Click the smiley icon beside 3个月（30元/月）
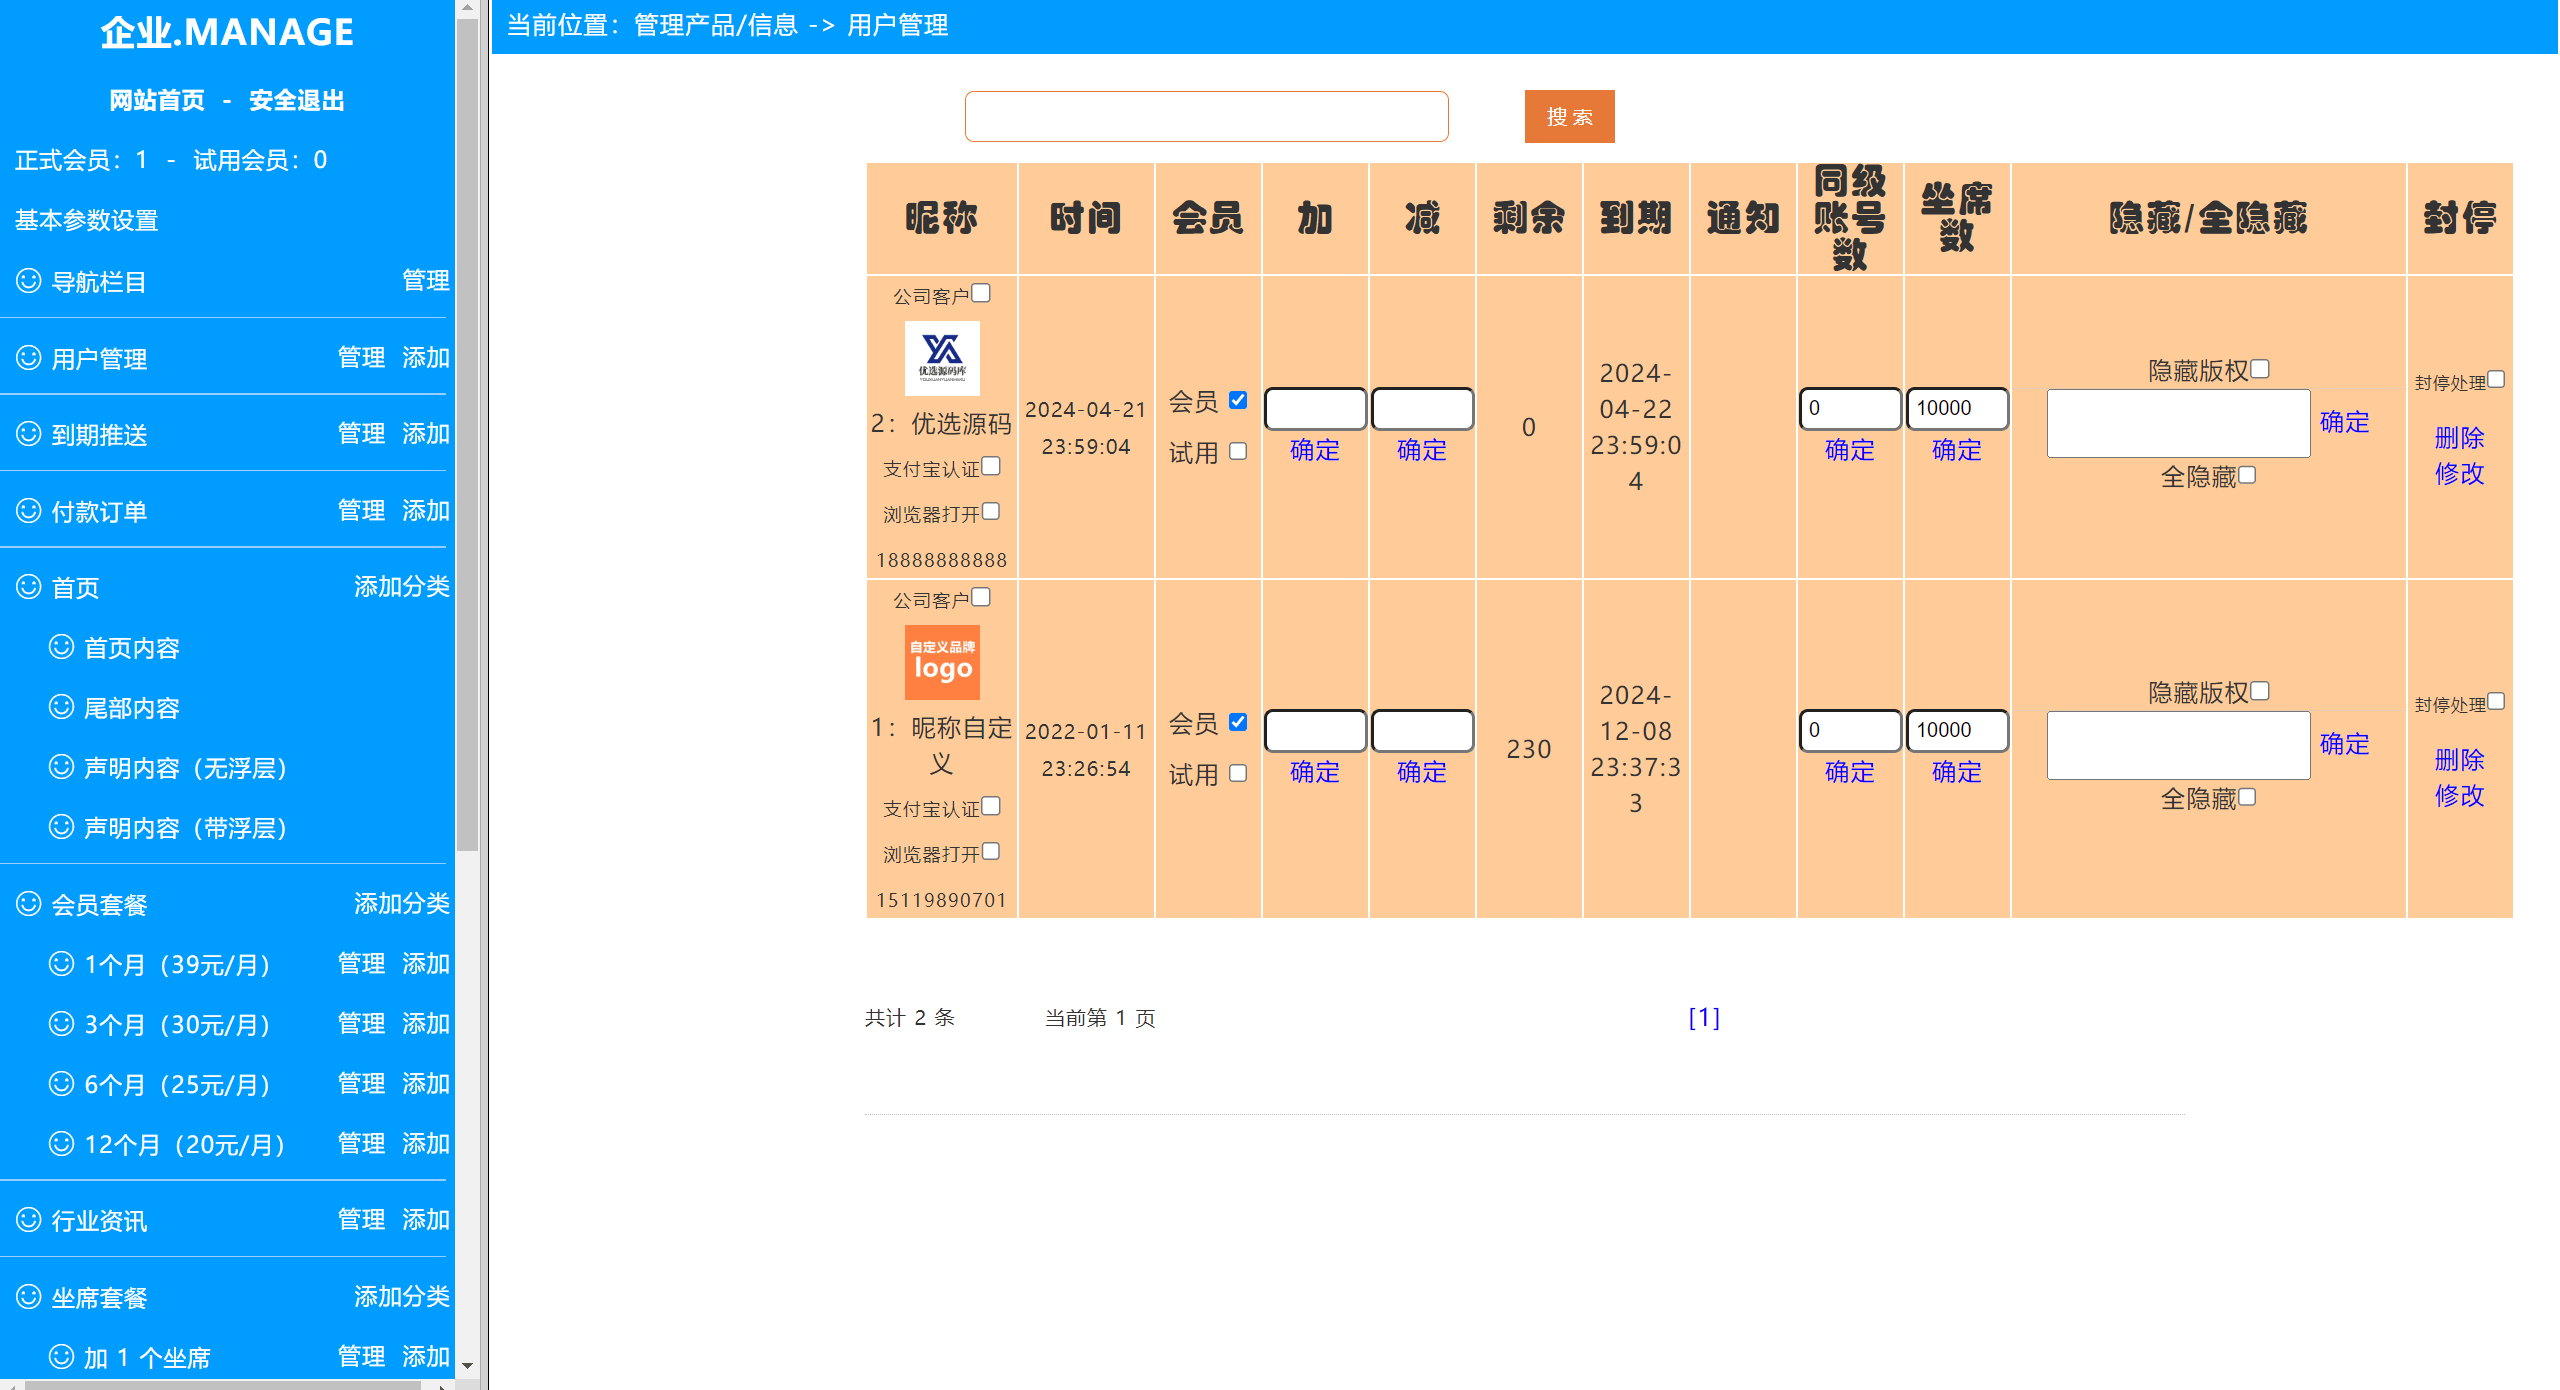The height and width of the screenshot is (1390, 2560). click(x=62, y=1024)
